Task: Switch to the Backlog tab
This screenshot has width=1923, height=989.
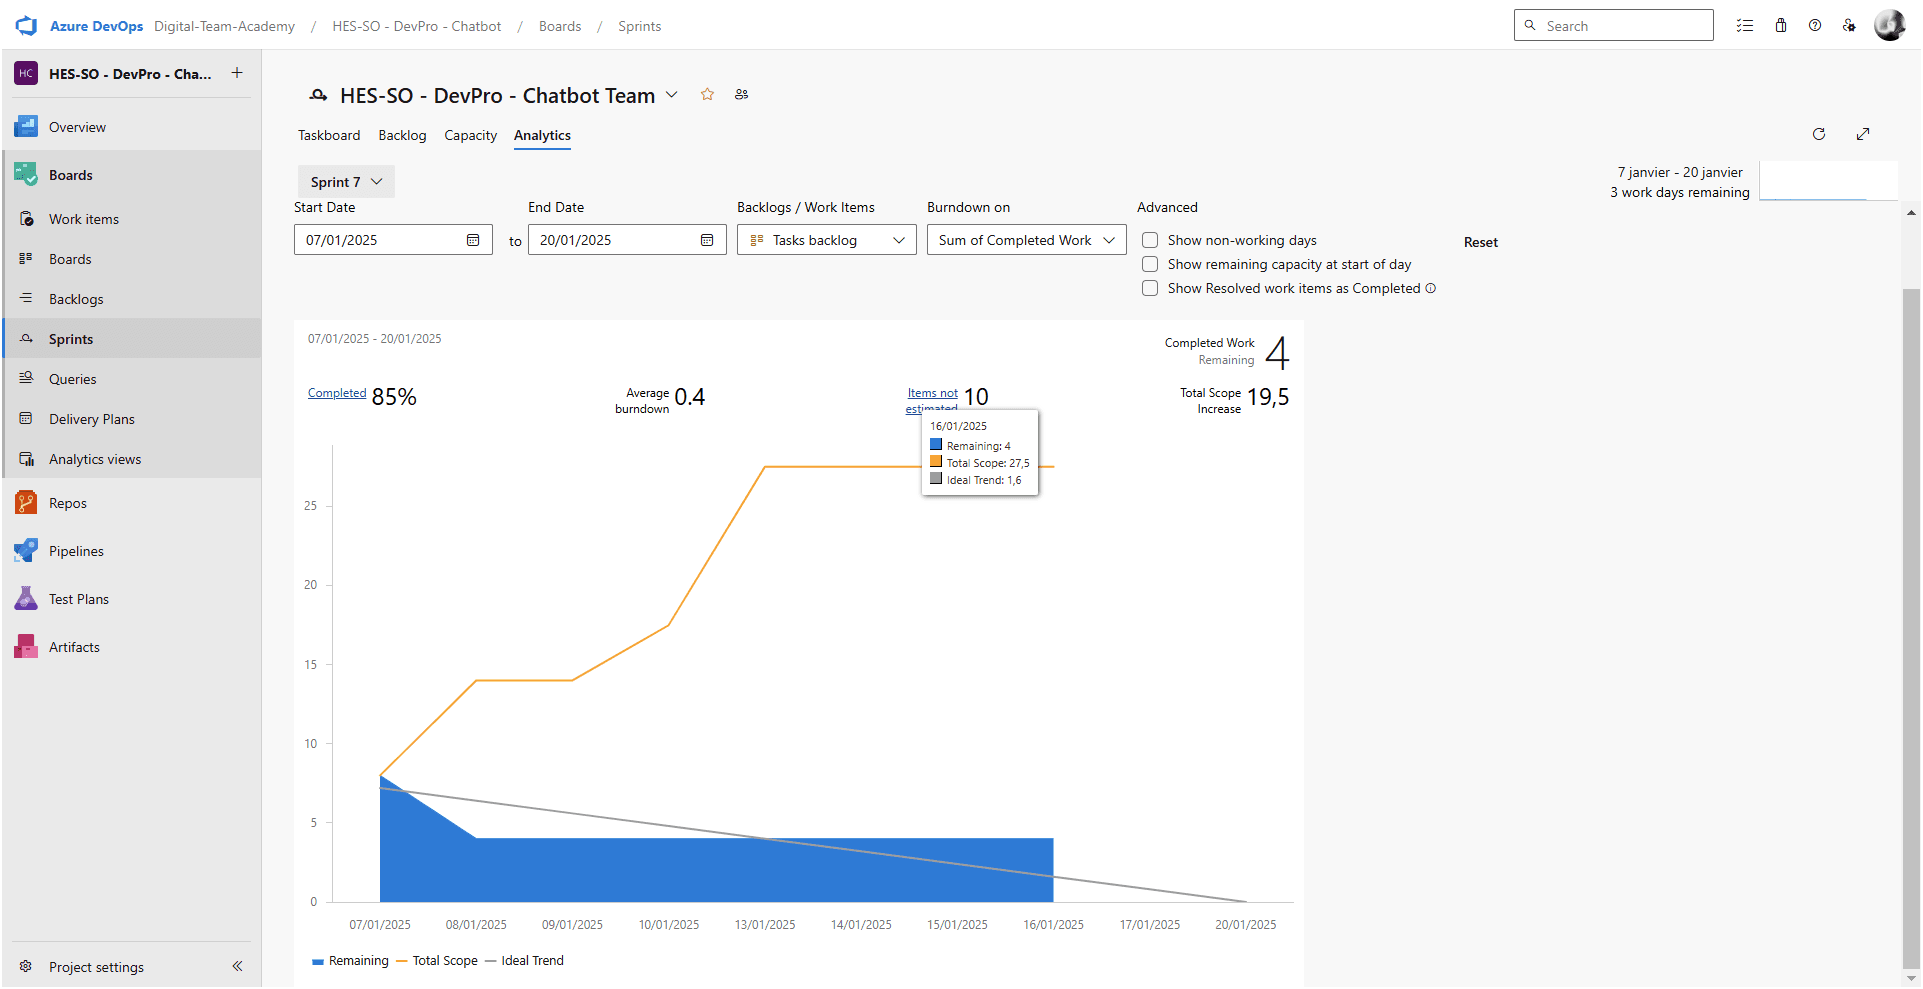Action: point(402,136)
